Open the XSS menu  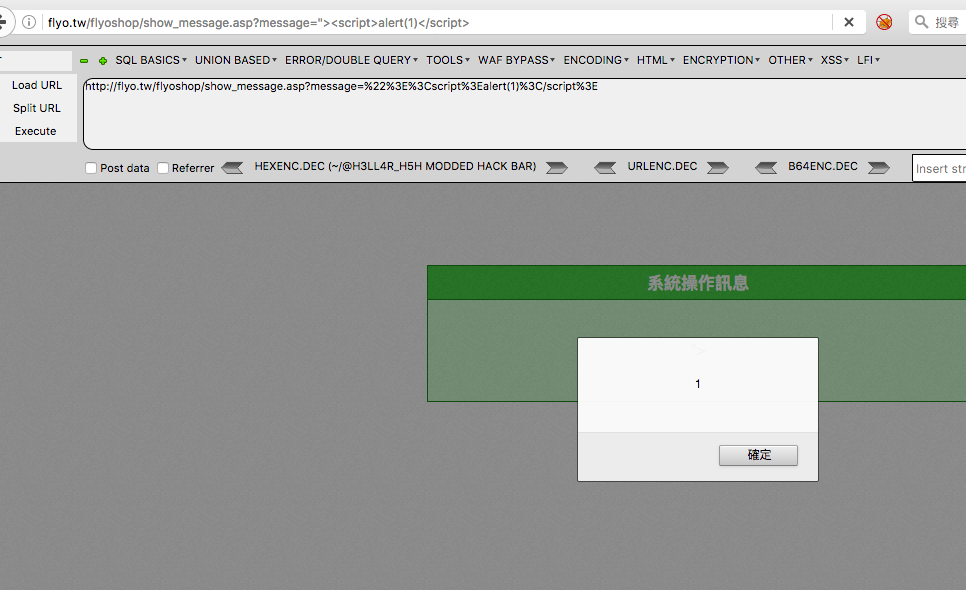(835, 60)
